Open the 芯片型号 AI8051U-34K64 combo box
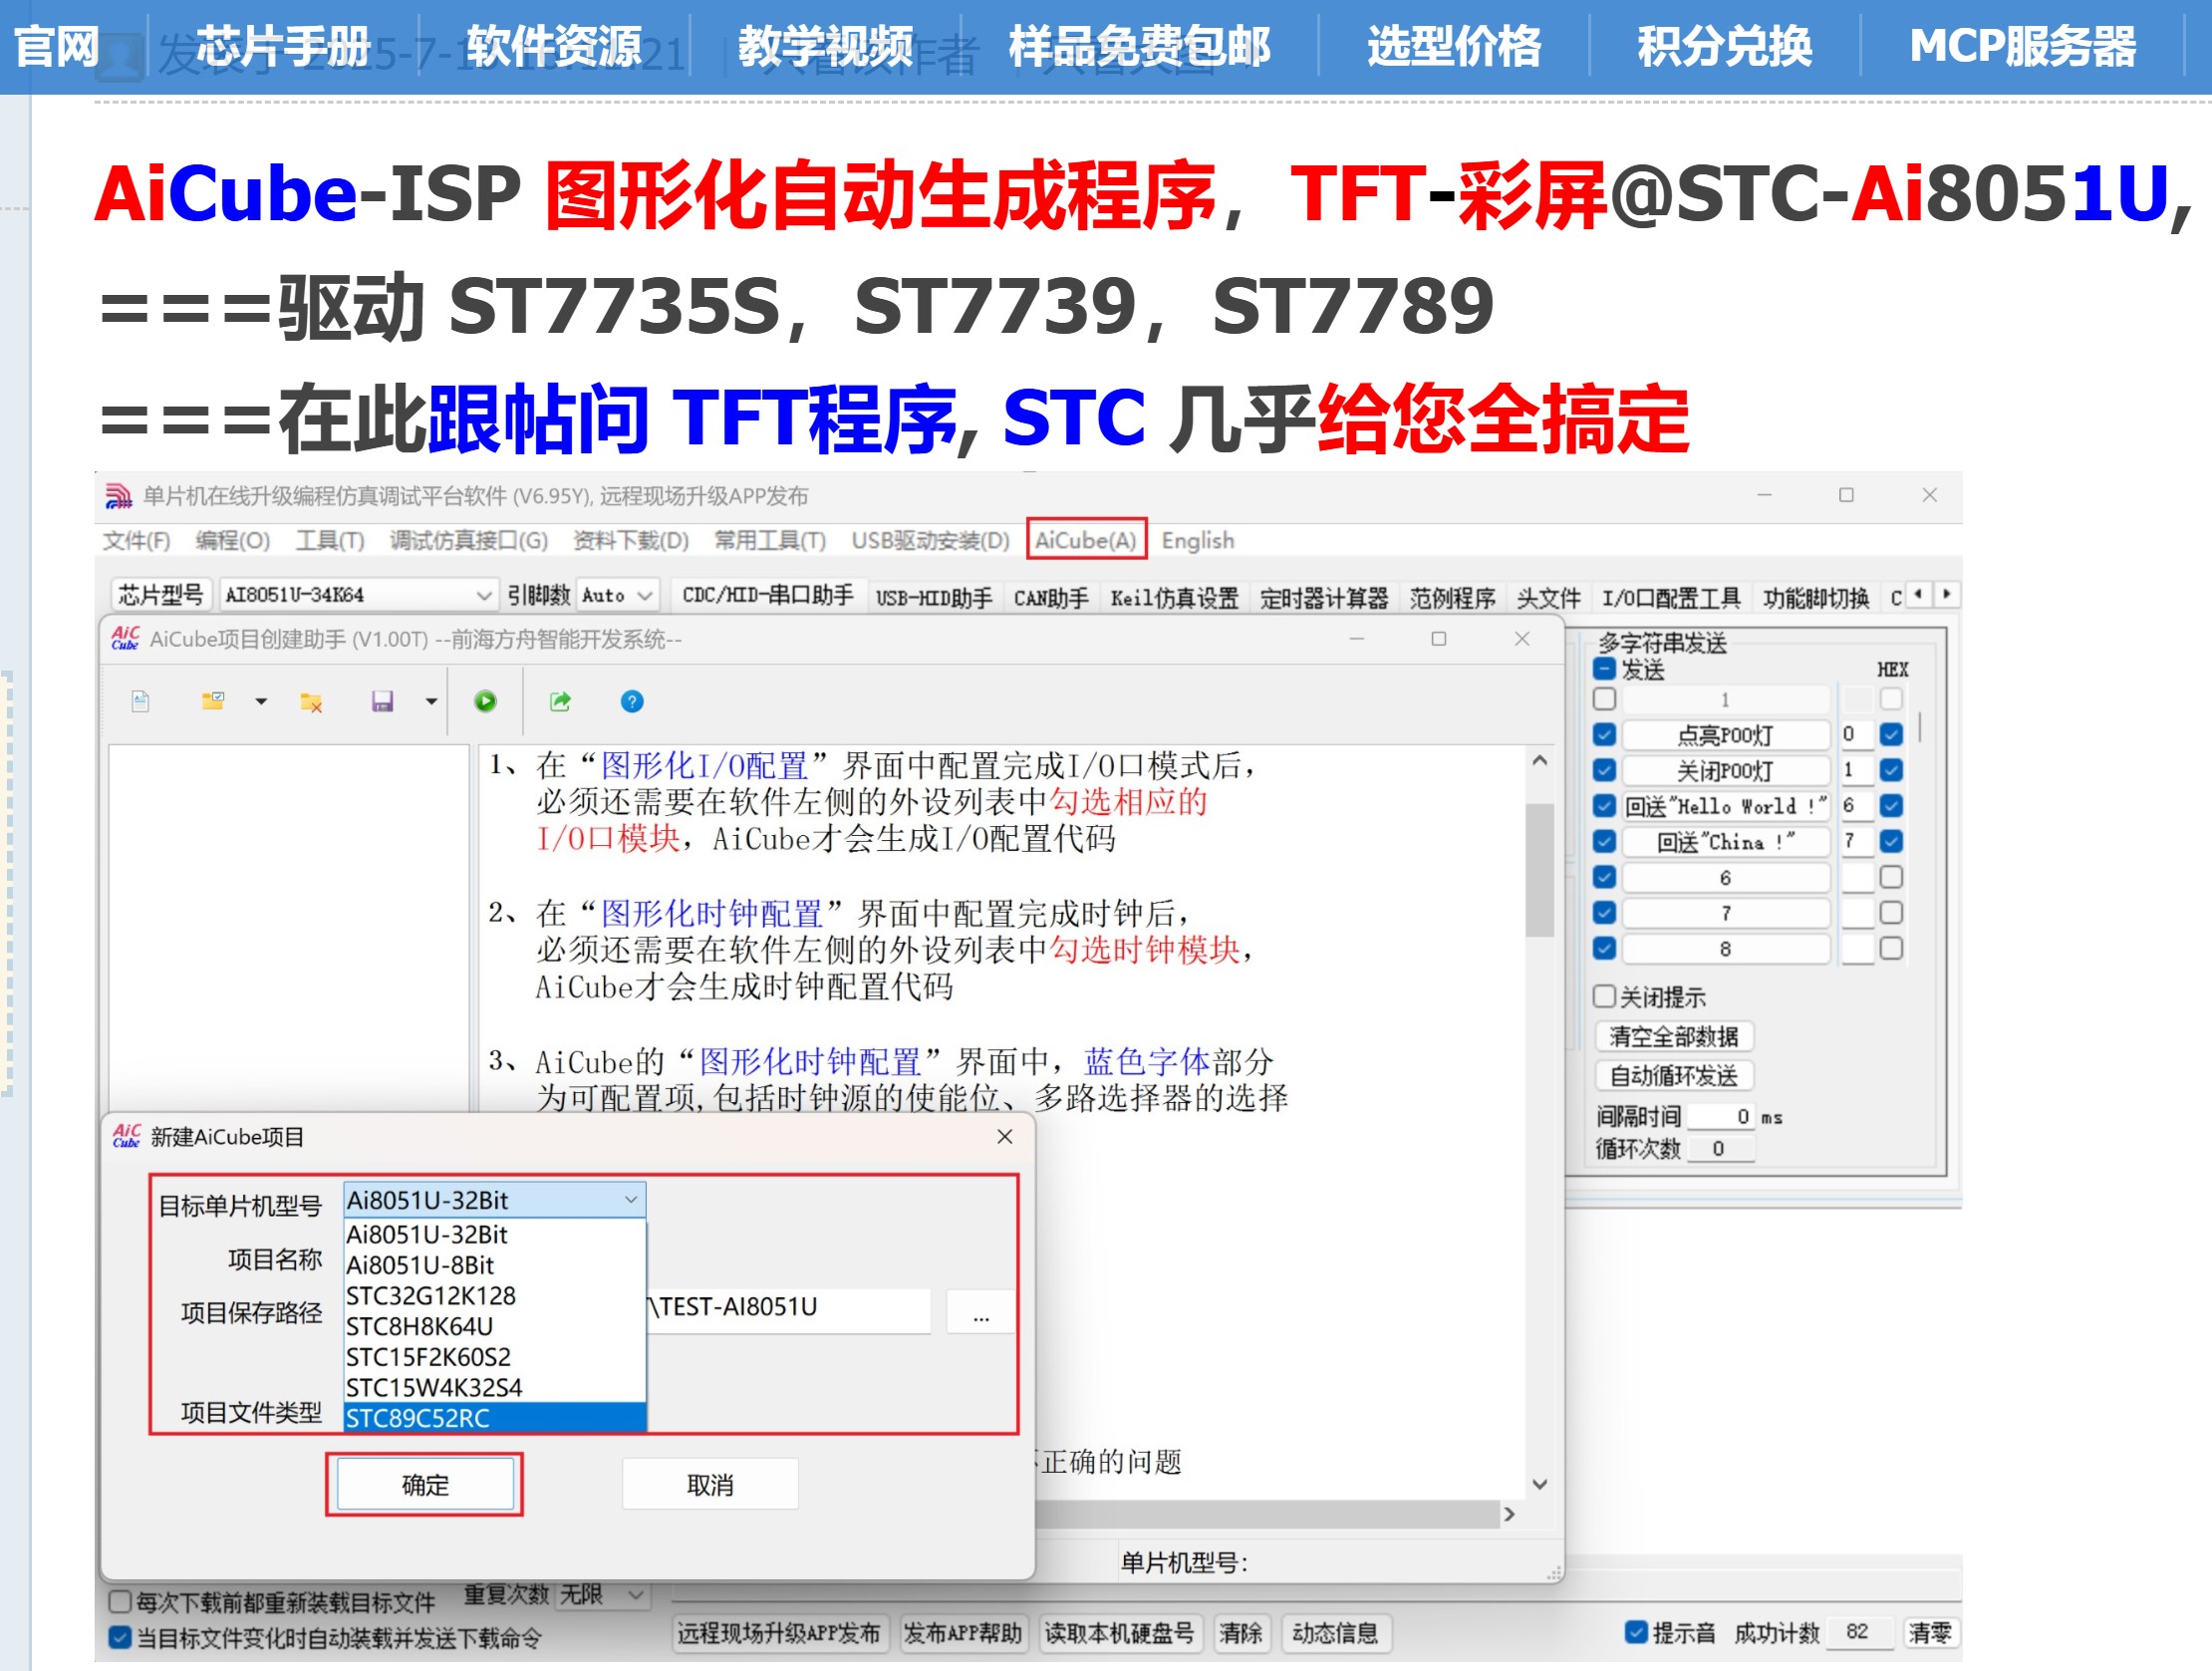The height and width of the screenshot is (1671, 2212). click(357, 596)
